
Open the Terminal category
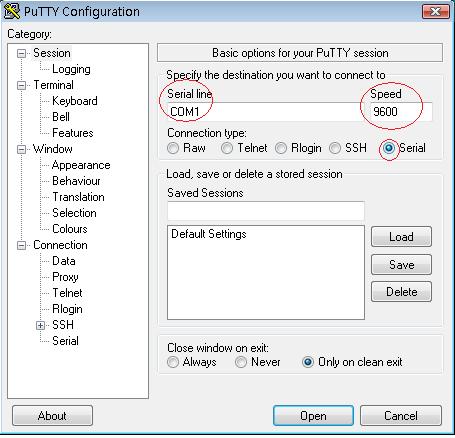click(53, 85)
